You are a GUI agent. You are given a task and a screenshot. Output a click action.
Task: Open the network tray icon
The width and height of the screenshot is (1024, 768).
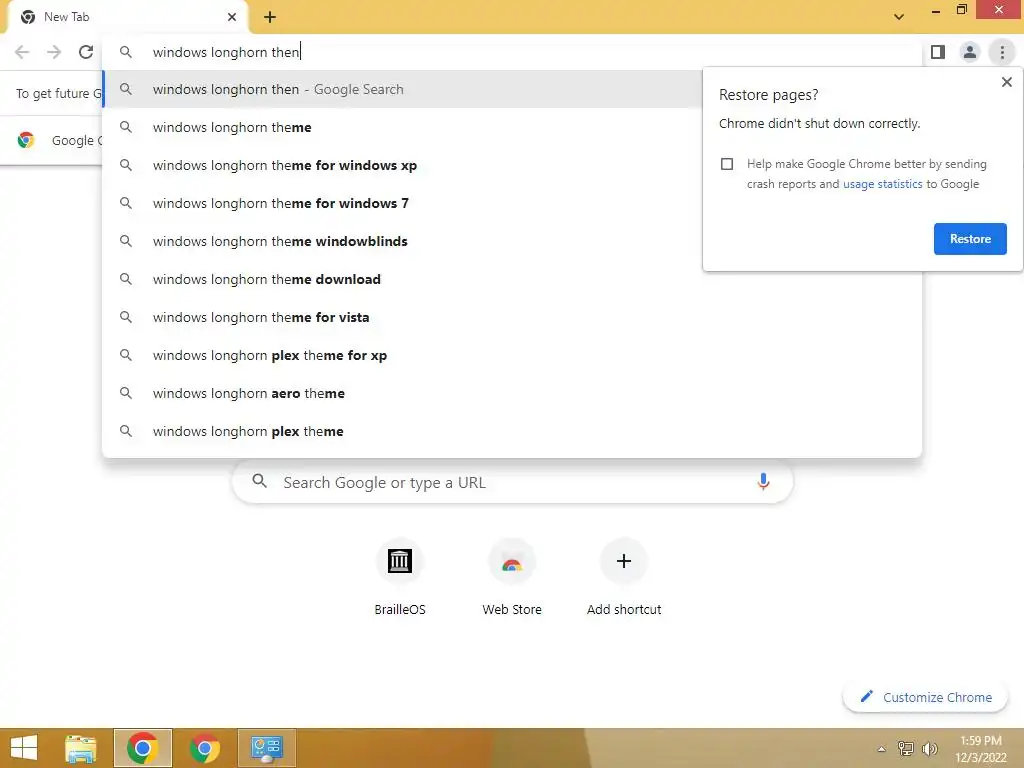point(905,748)
